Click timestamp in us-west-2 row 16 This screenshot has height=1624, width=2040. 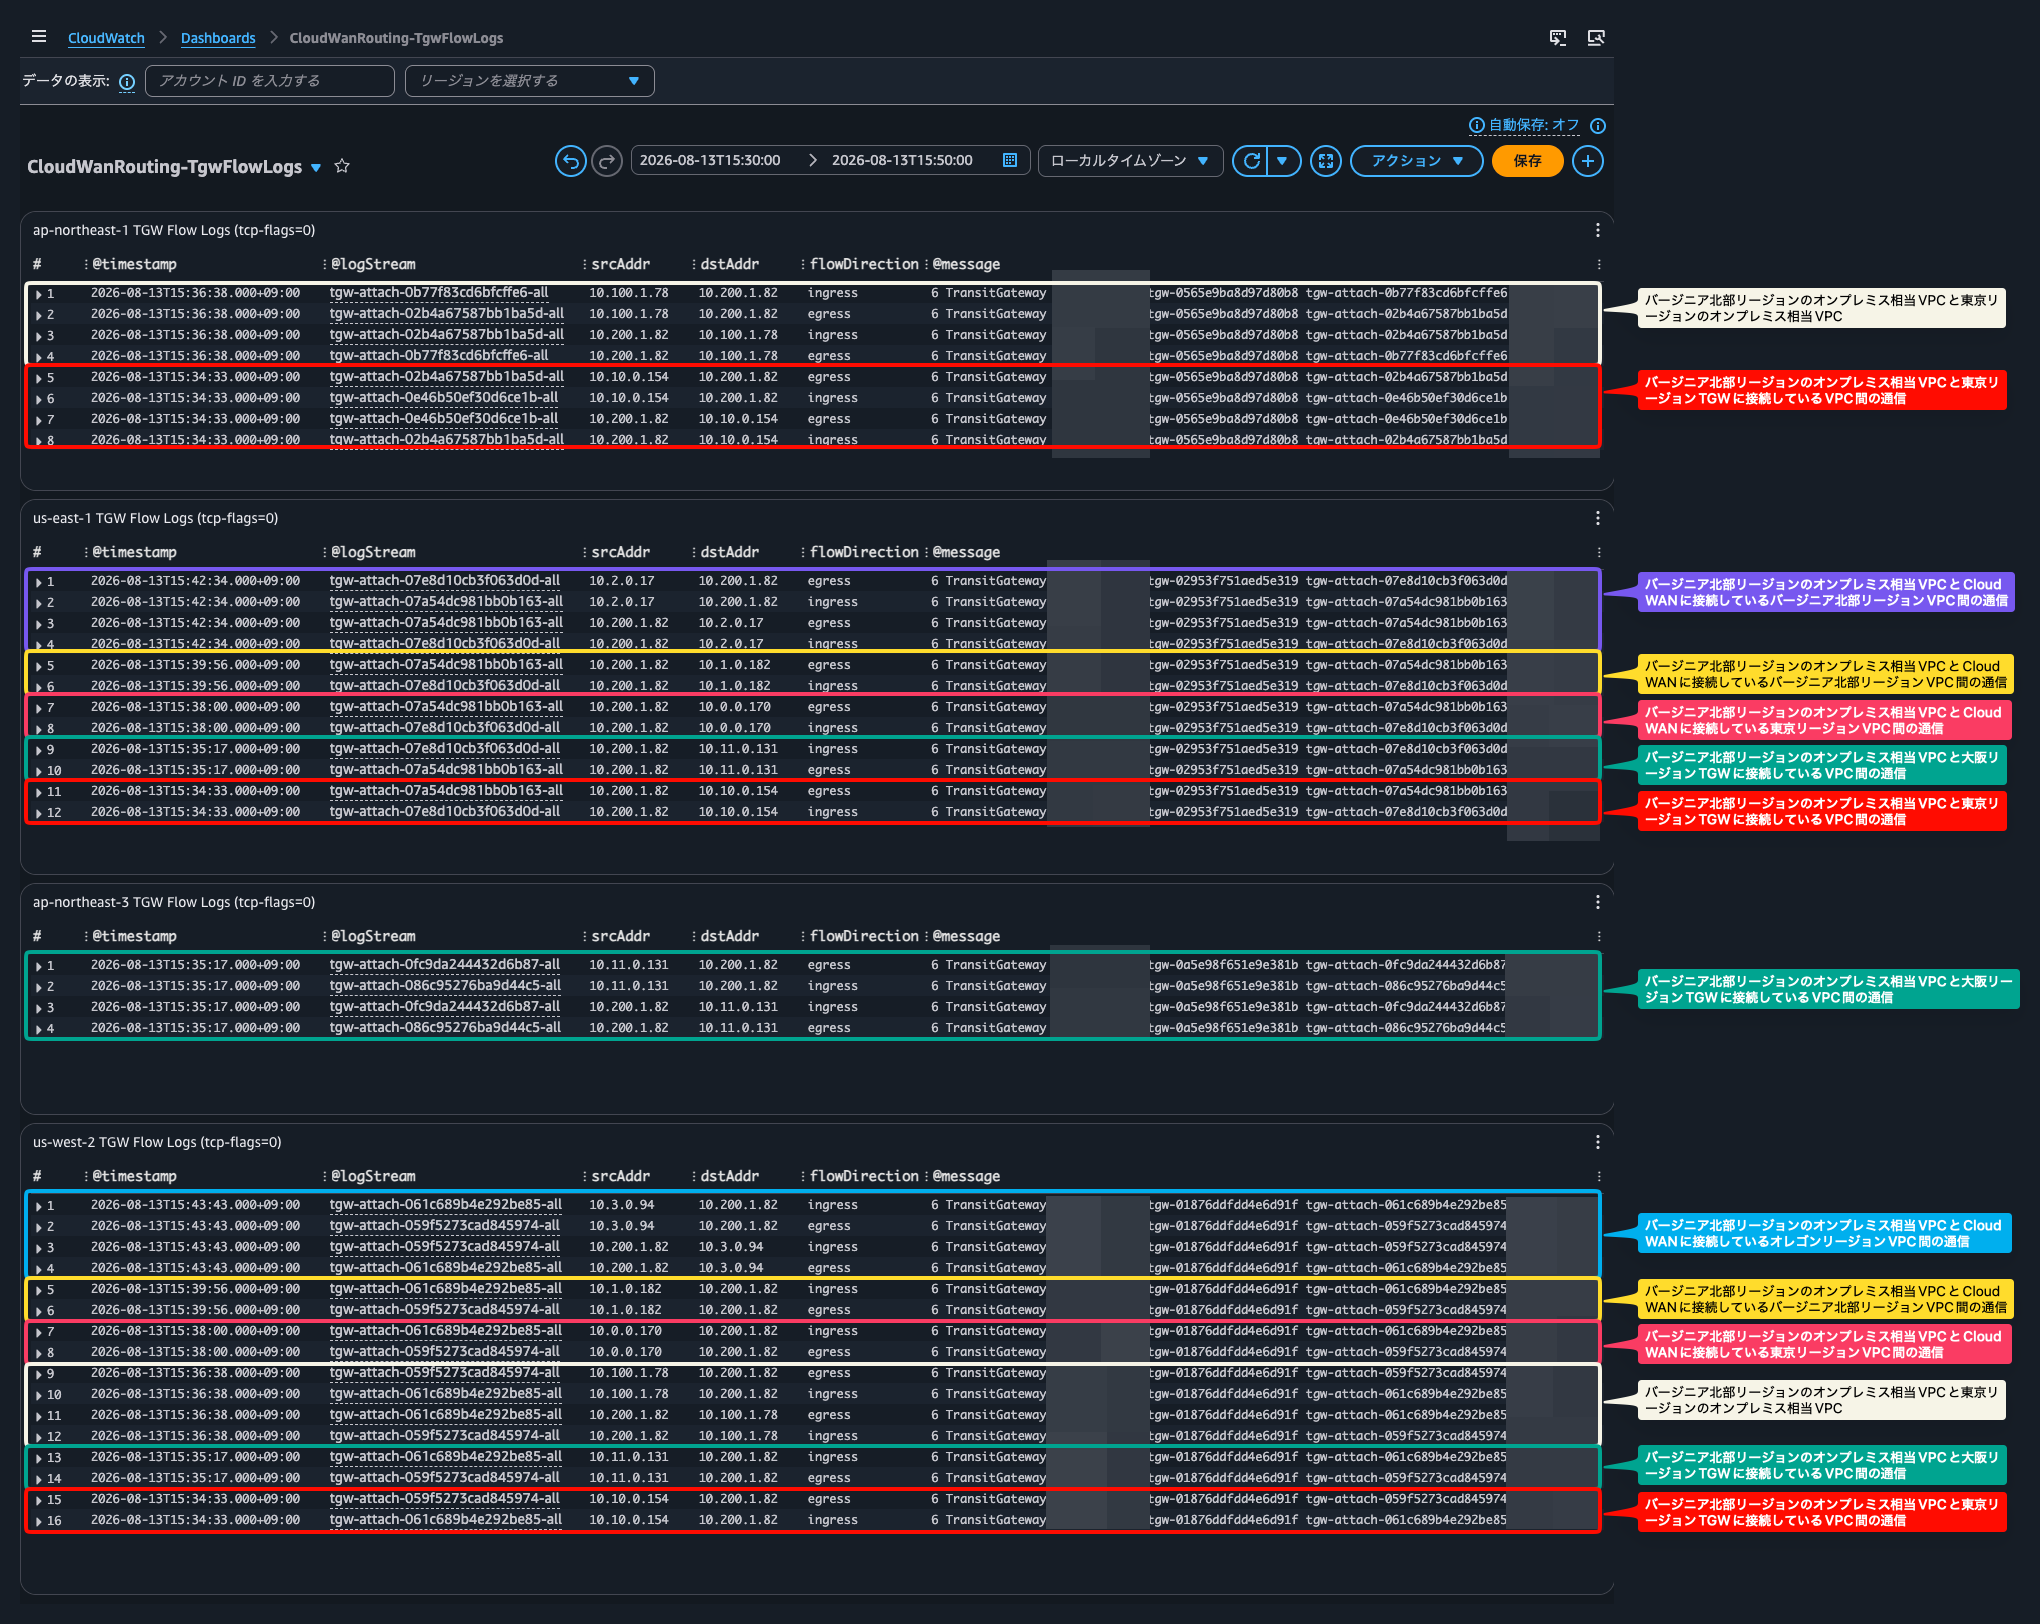pyautogui.click(x=195, y=1520)
